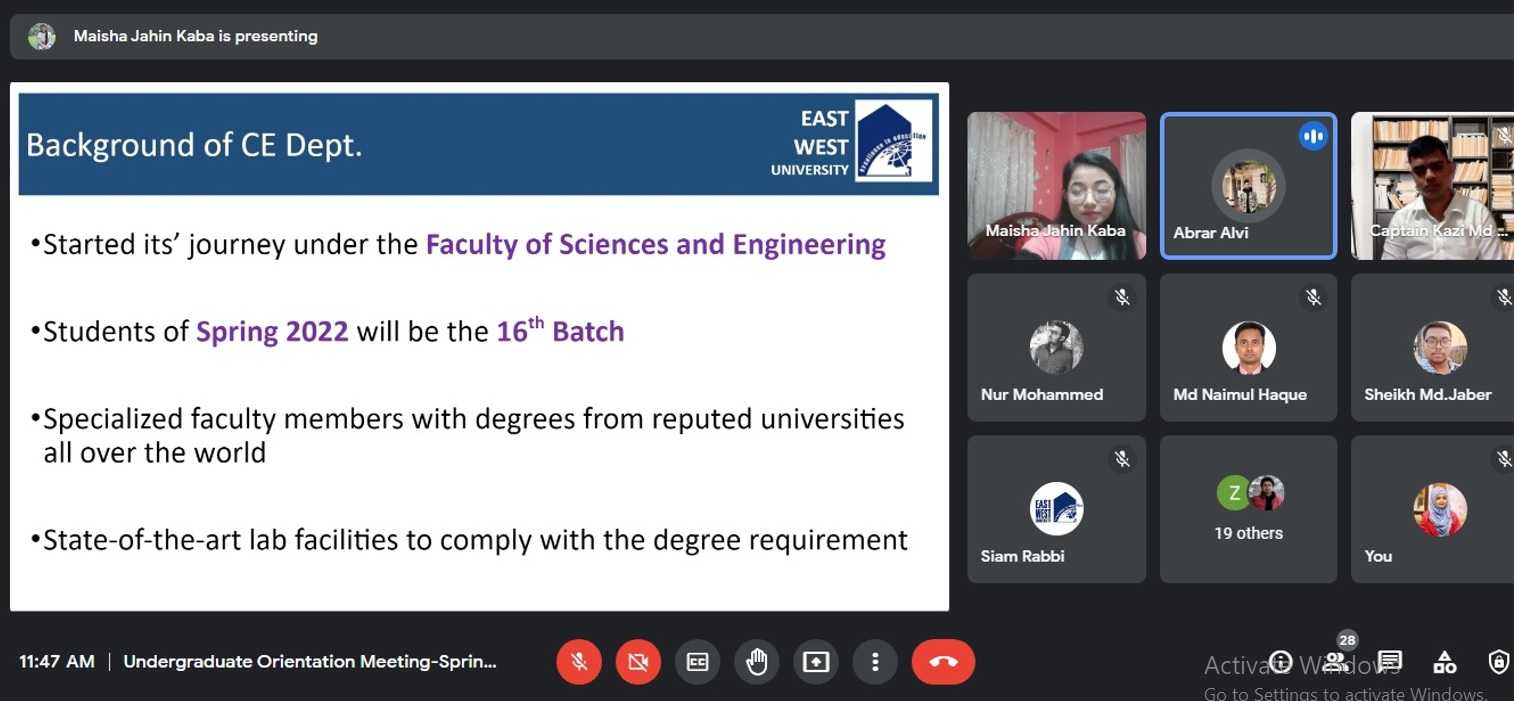Leave the call with the red hang-up button
This screenshot has height=701, width=1515.
[x=943, y=662]
